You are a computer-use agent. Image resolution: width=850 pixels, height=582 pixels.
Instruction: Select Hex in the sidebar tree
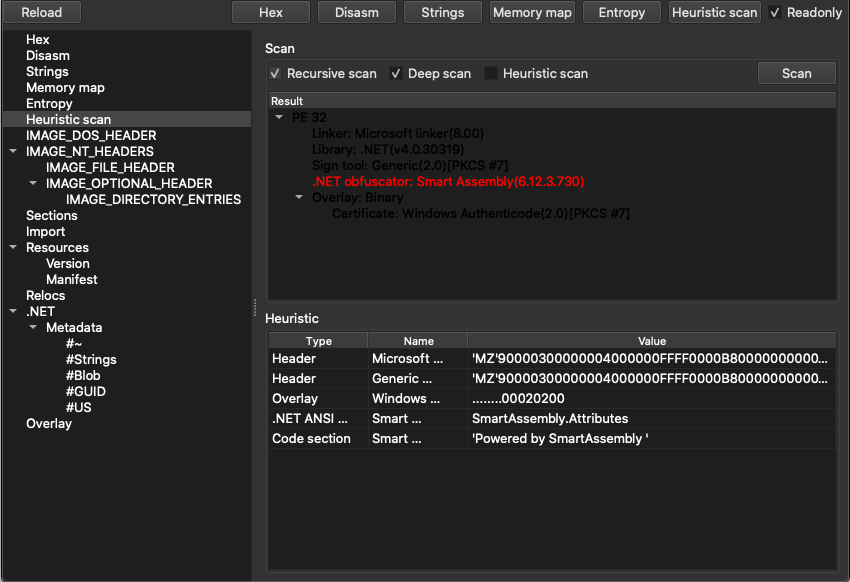(37, 40)
